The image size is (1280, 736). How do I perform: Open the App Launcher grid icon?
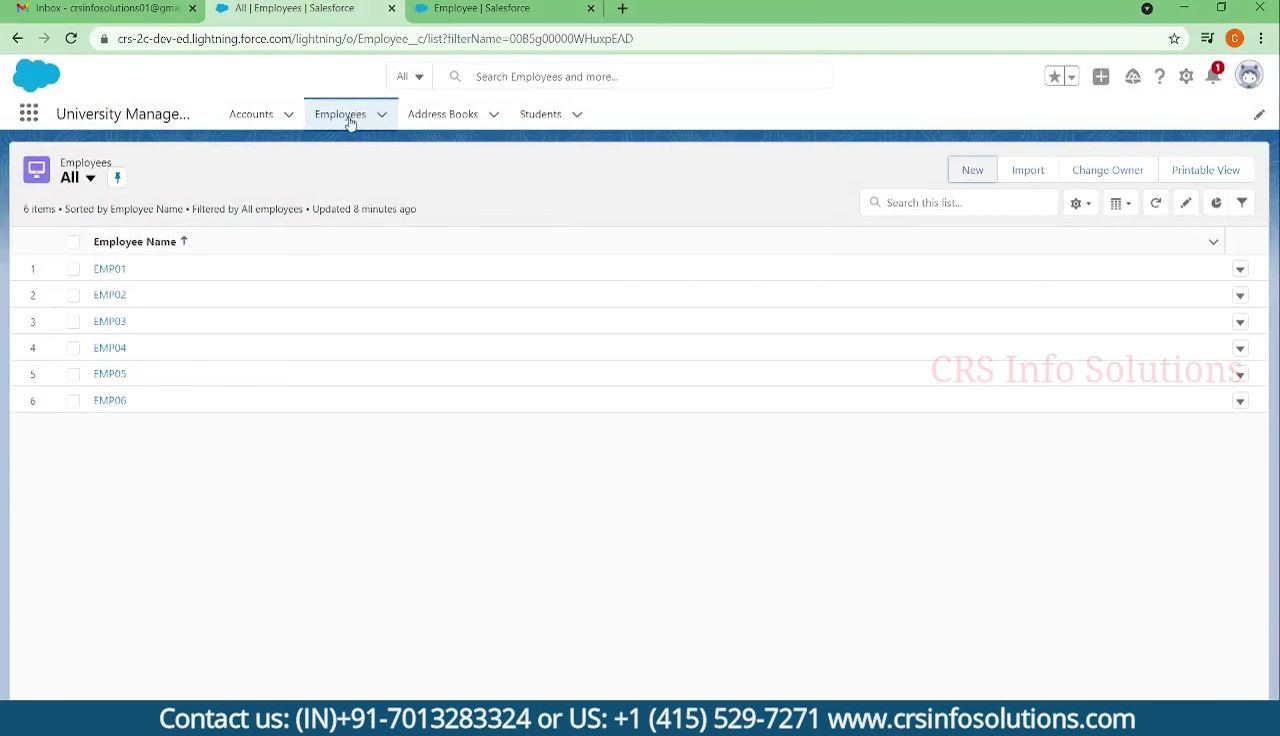[28, 114]
